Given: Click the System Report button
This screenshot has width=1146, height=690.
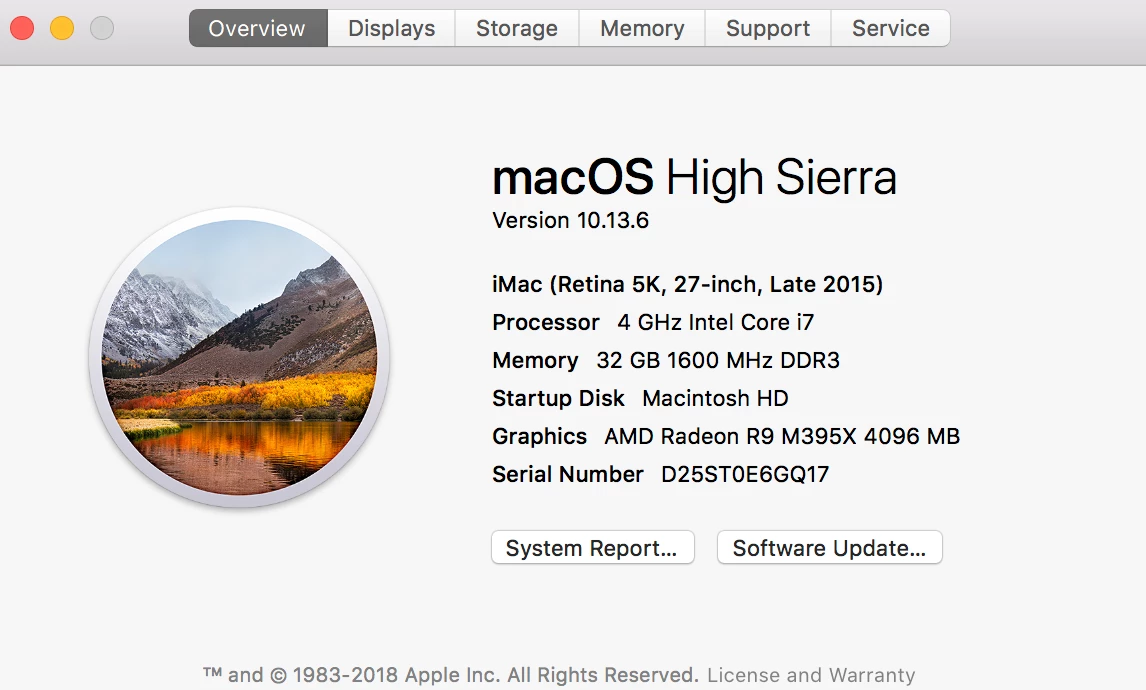Looking at the screenshot, I should 592,548.
